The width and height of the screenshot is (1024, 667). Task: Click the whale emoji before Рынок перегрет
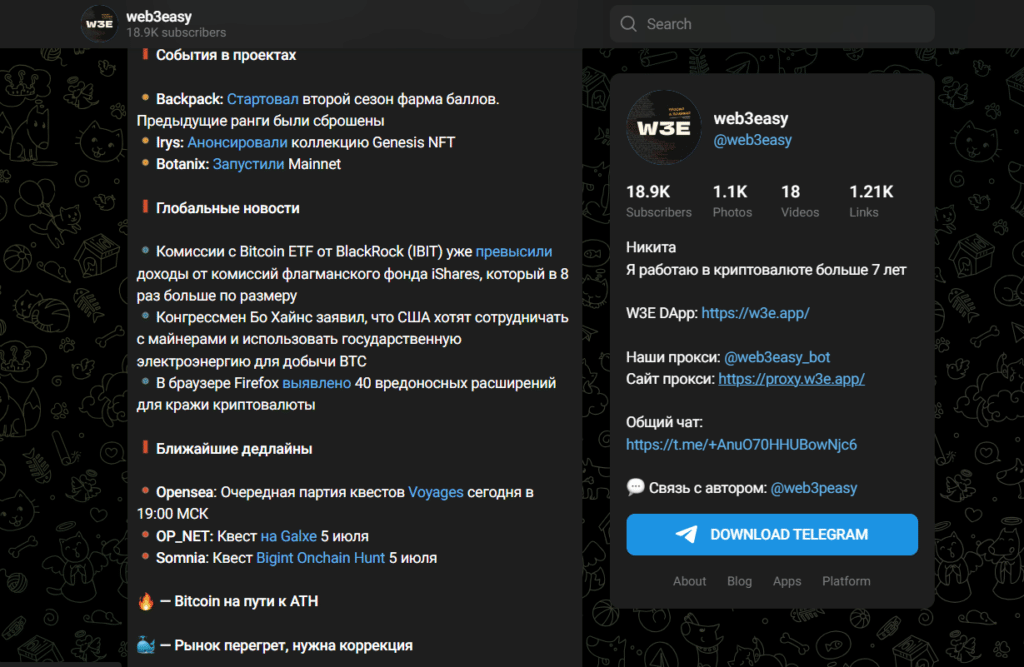[146, 645]
